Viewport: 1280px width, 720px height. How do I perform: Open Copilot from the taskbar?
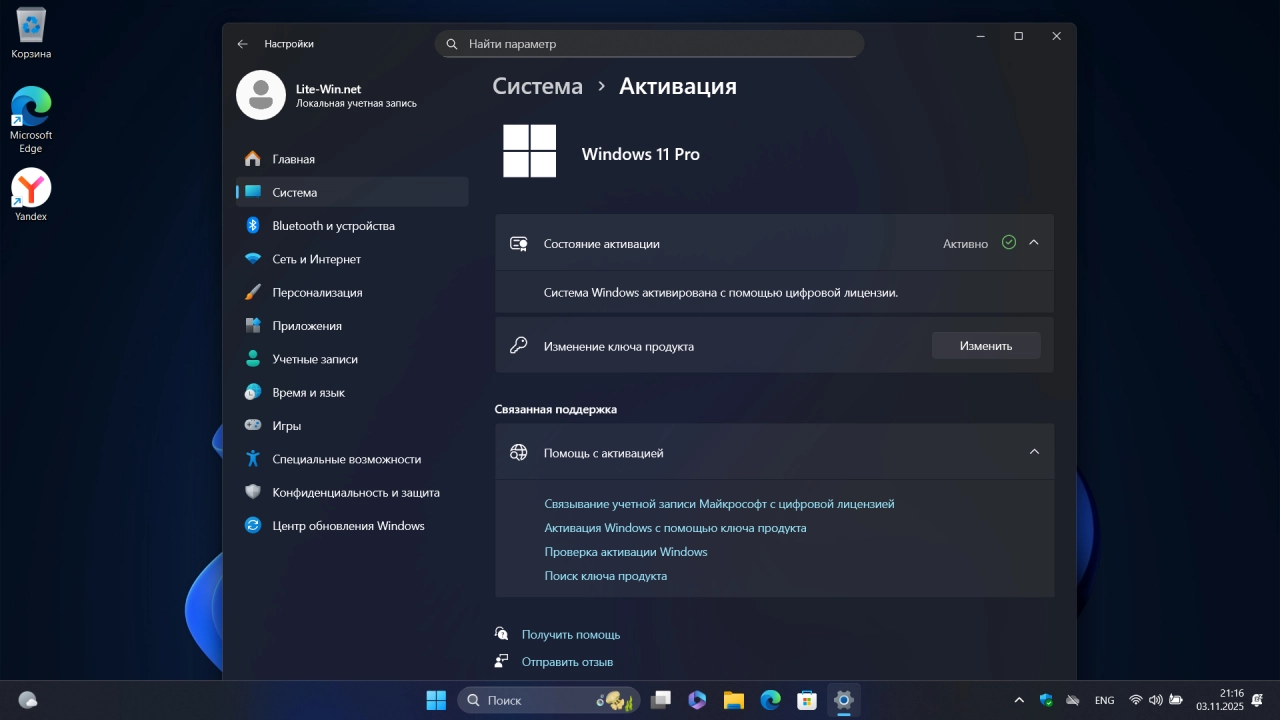(x=697, y=700)
